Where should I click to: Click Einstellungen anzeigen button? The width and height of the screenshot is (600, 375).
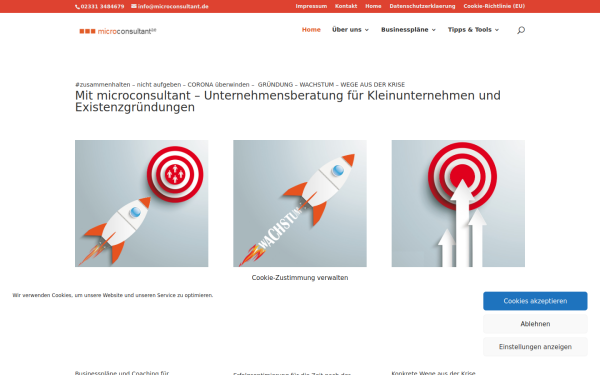(535, 347)
